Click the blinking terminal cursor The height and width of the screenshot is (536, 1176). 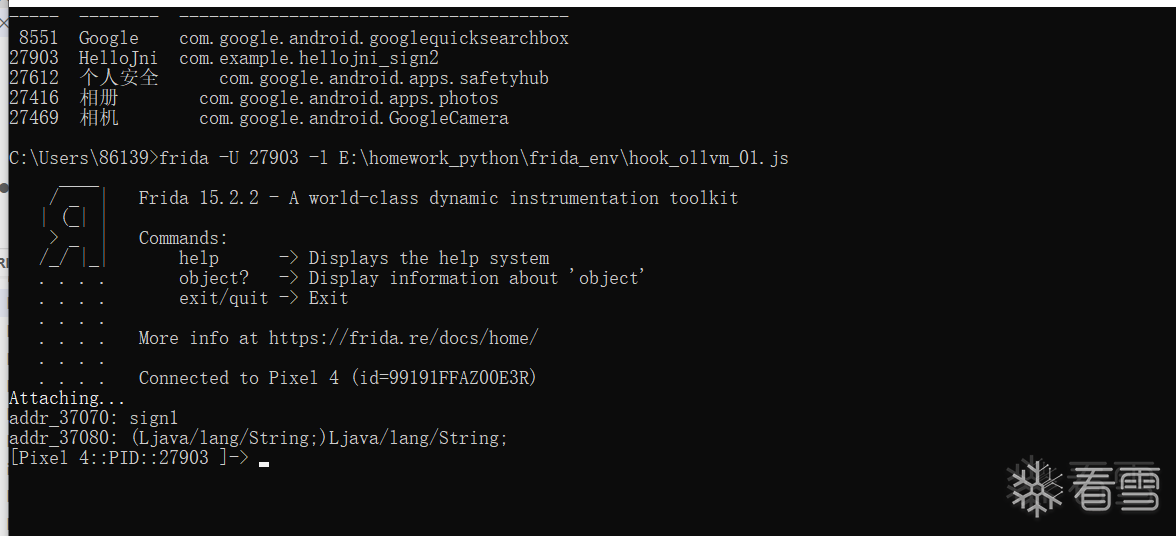point(264,464)
